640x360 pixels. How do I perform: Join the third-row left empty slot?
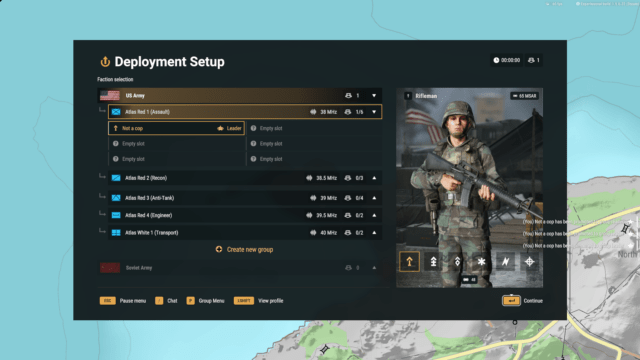pyautogui.click(x=176, y=159)
